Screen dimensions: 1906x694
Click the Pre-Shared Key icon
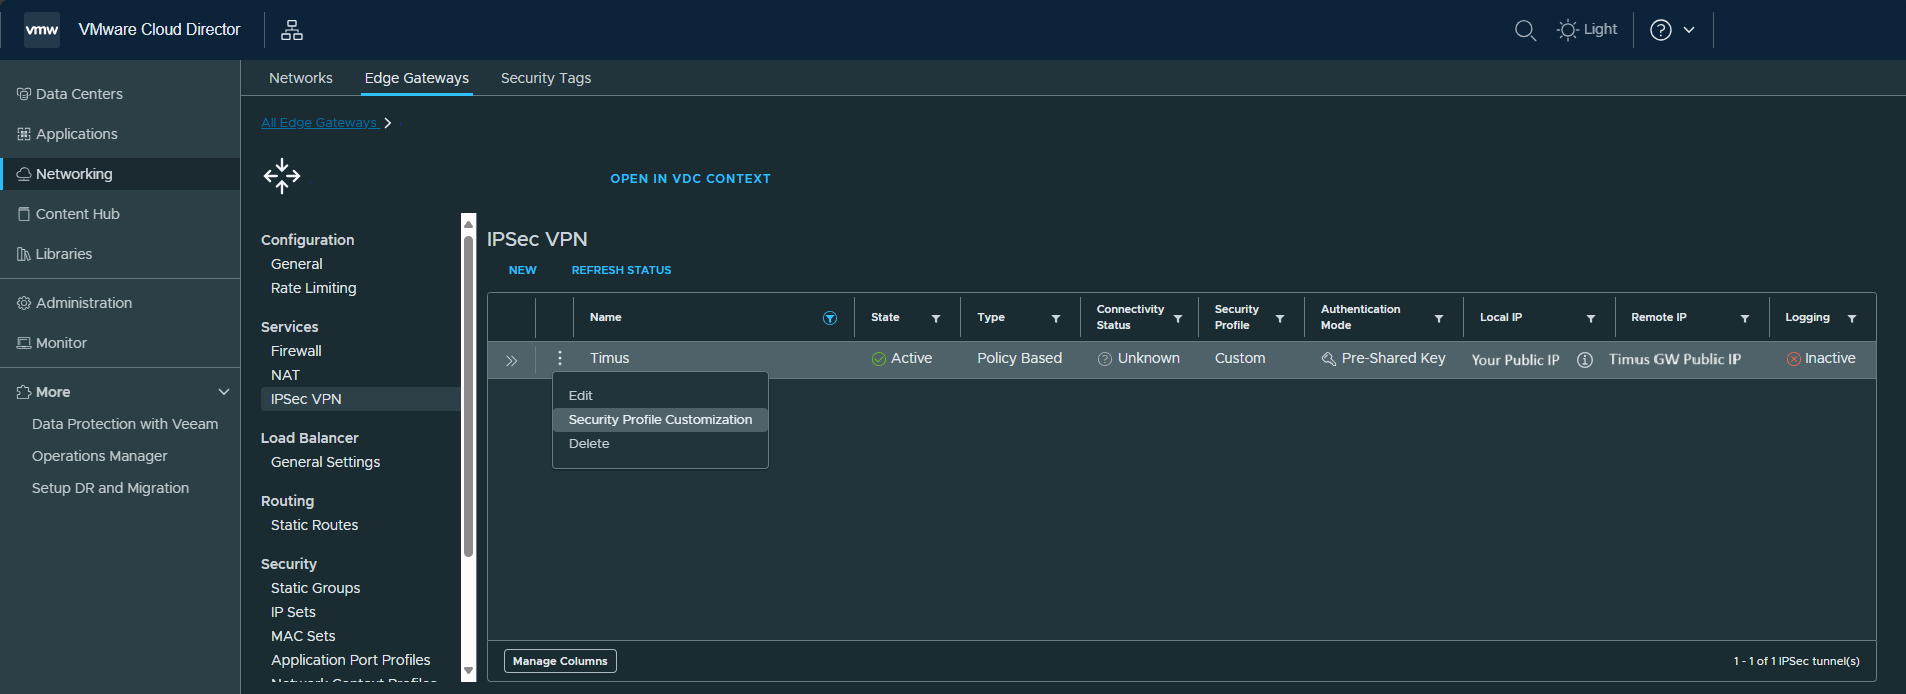(x=1329, y=359)
